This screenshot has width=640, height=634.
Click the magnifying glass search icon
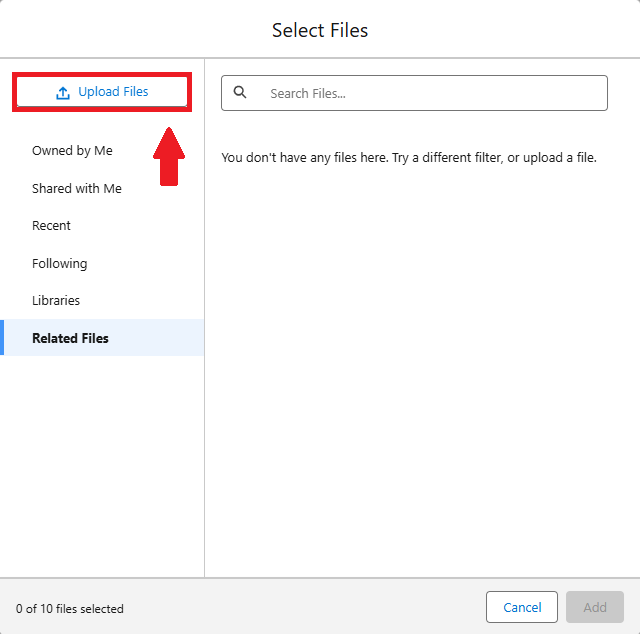coord(240,93)
